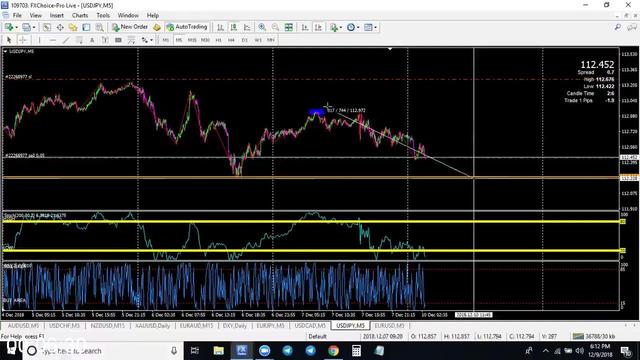Open the Charts menu
The width and height of the screenshot is (640, 360).
(x=80, y=15)
